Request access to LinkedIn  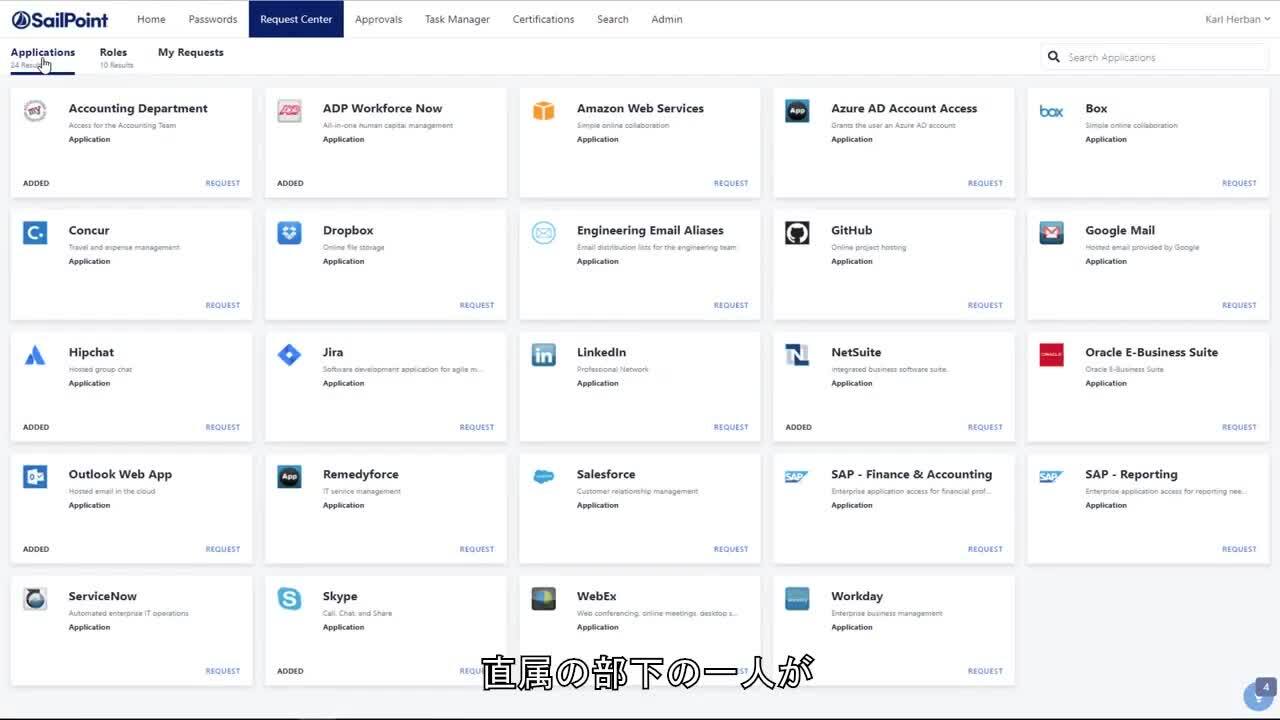(x=731, y=427)
